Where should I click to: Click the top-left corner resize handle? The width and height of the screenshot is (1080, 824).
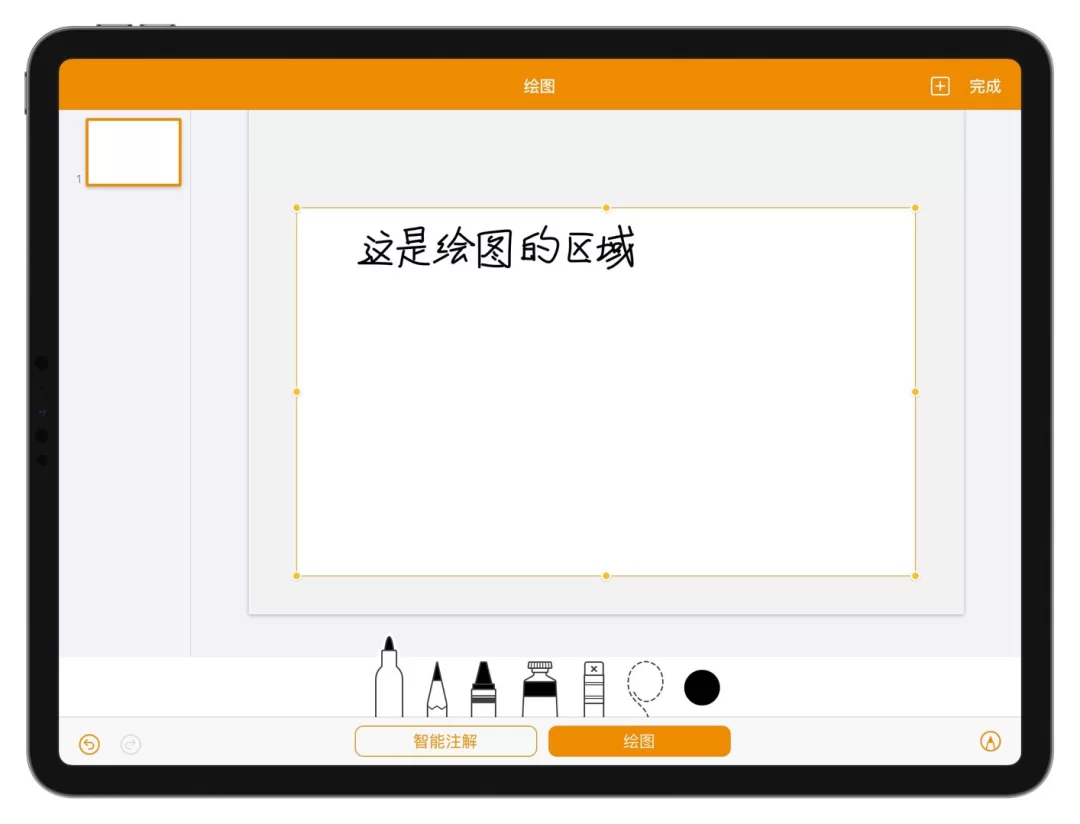(x=297, y=208)
